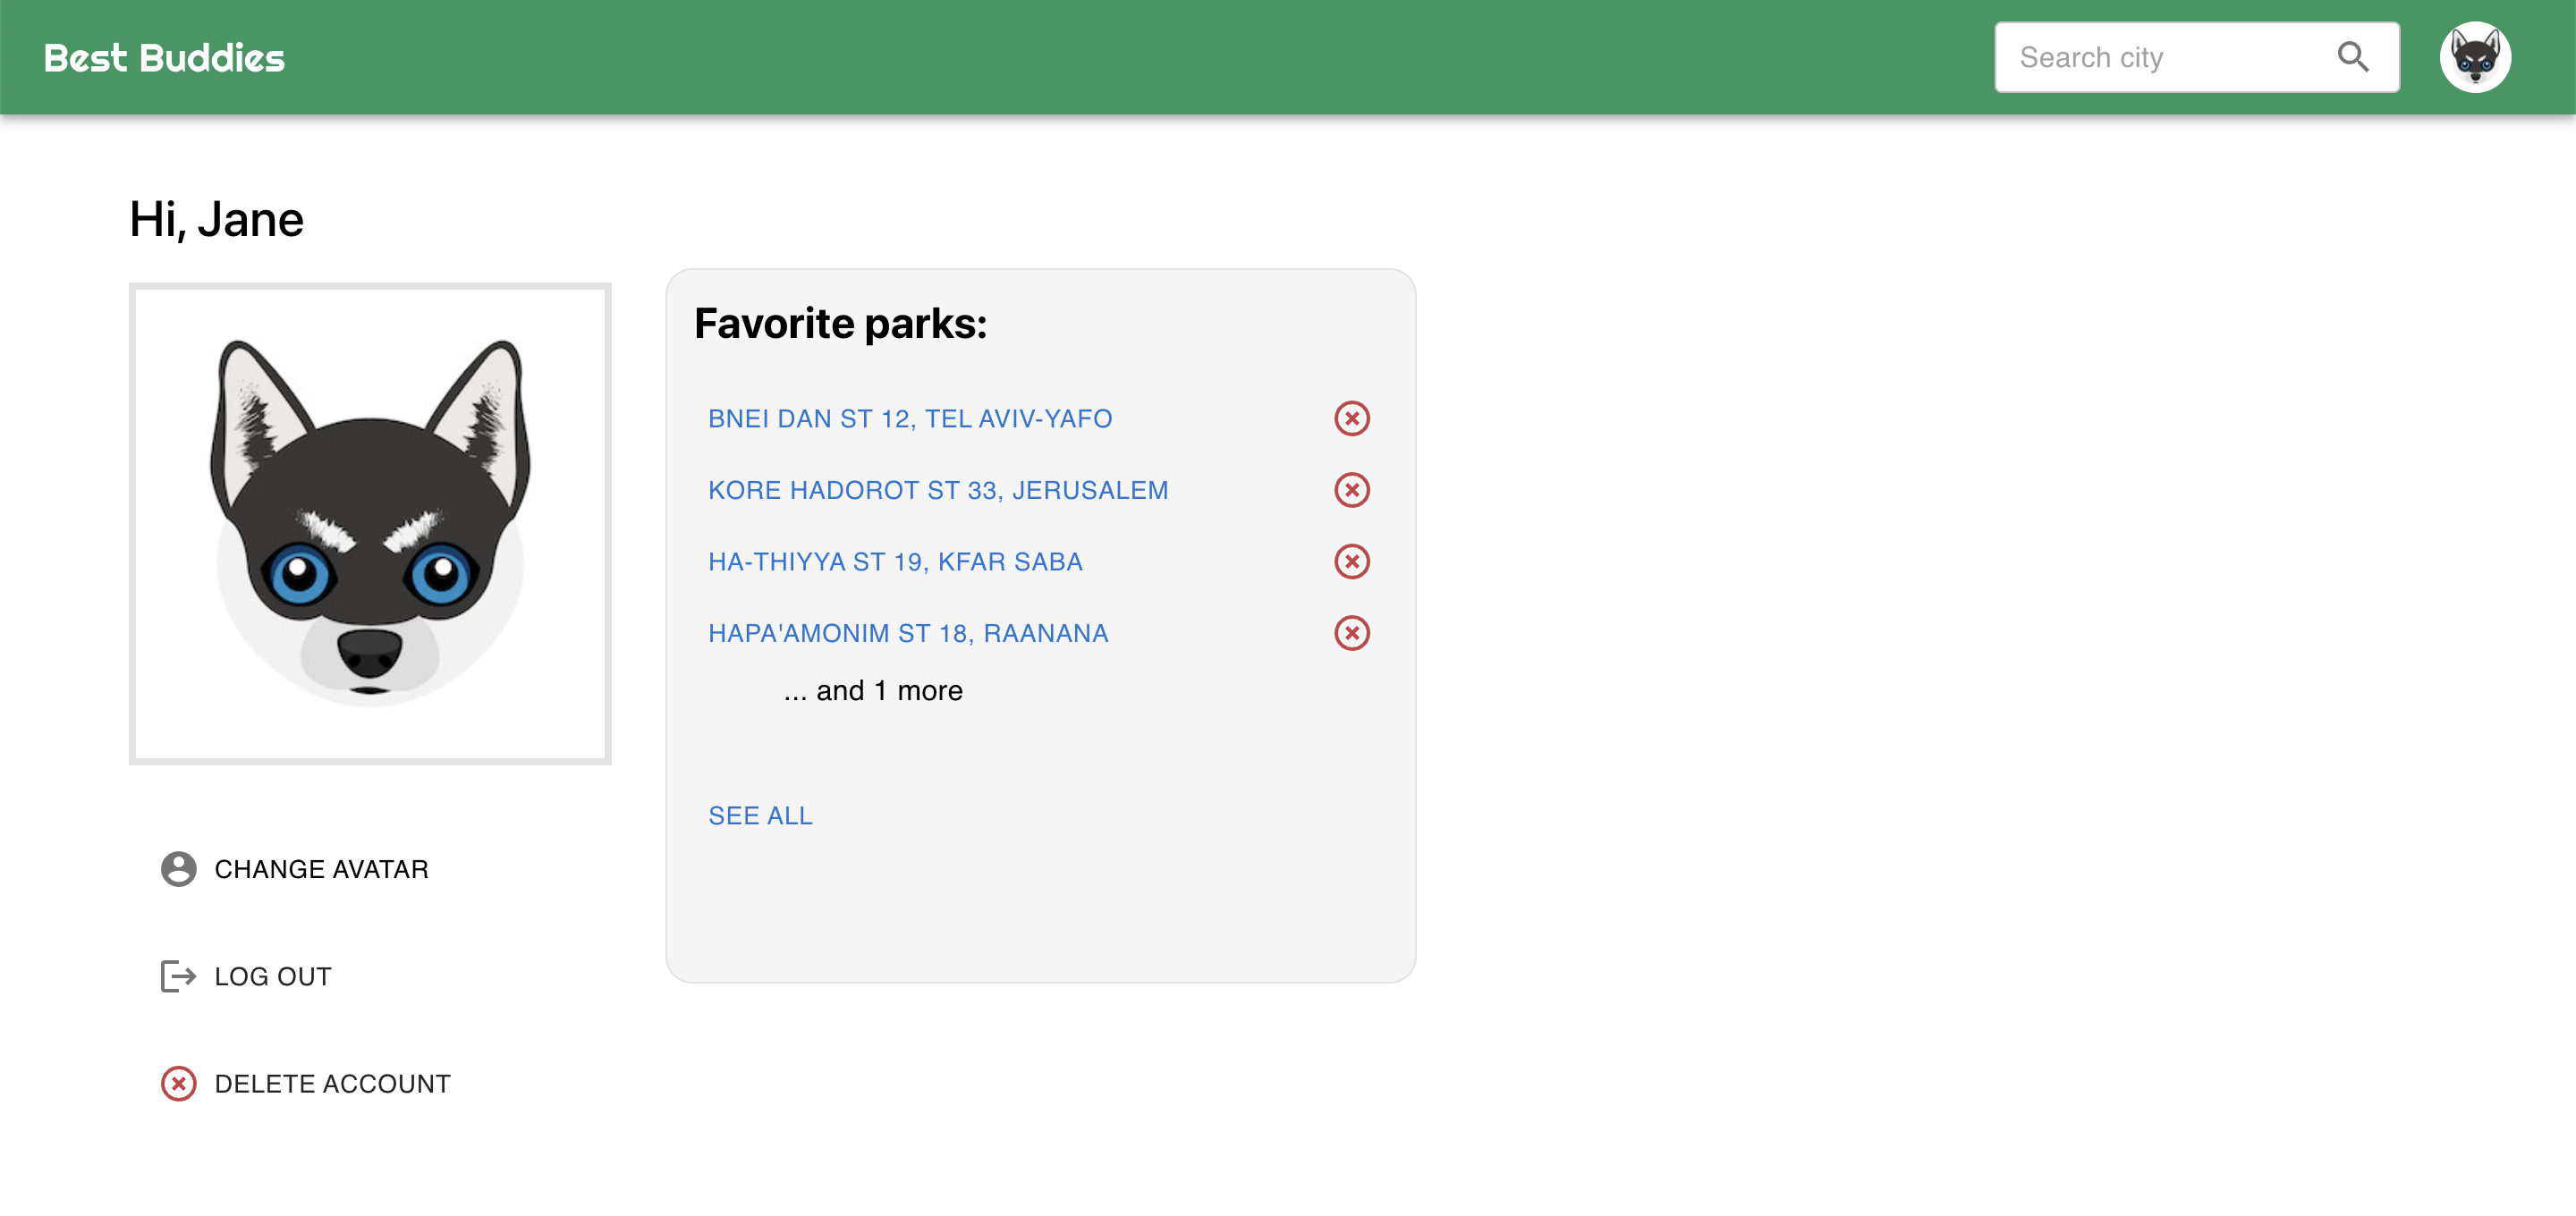Screen dimensions: 2576x1216
Task: Click the search magnifier icon
Action: click(2355, 57)
